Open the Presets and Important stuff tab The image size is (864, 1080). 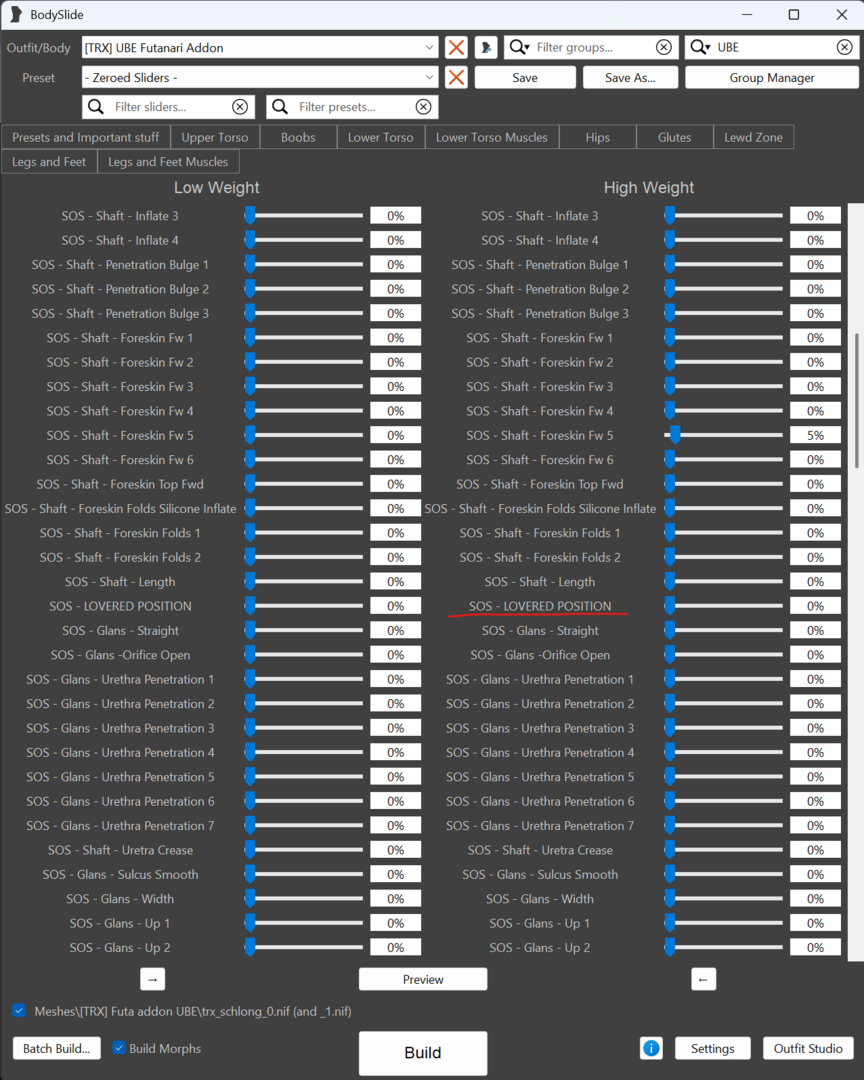pyautogui.click(x=85, y=137)
